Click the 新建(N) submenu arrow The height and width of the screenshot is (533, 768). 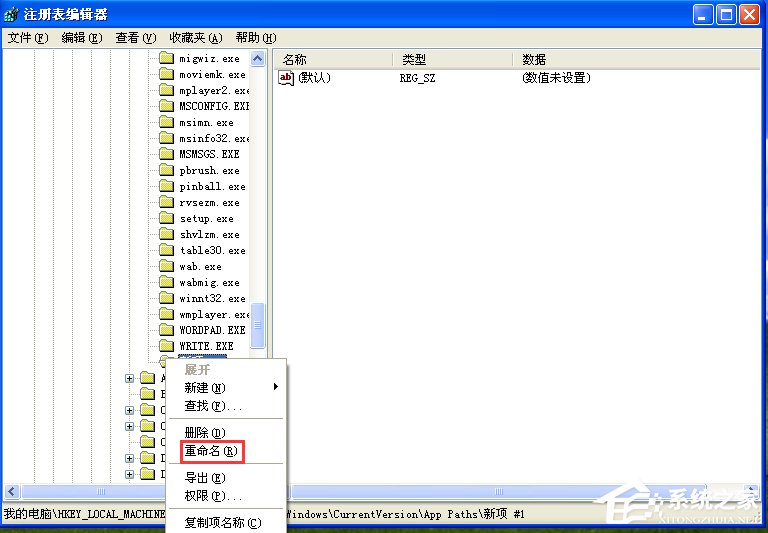[276, 387]
